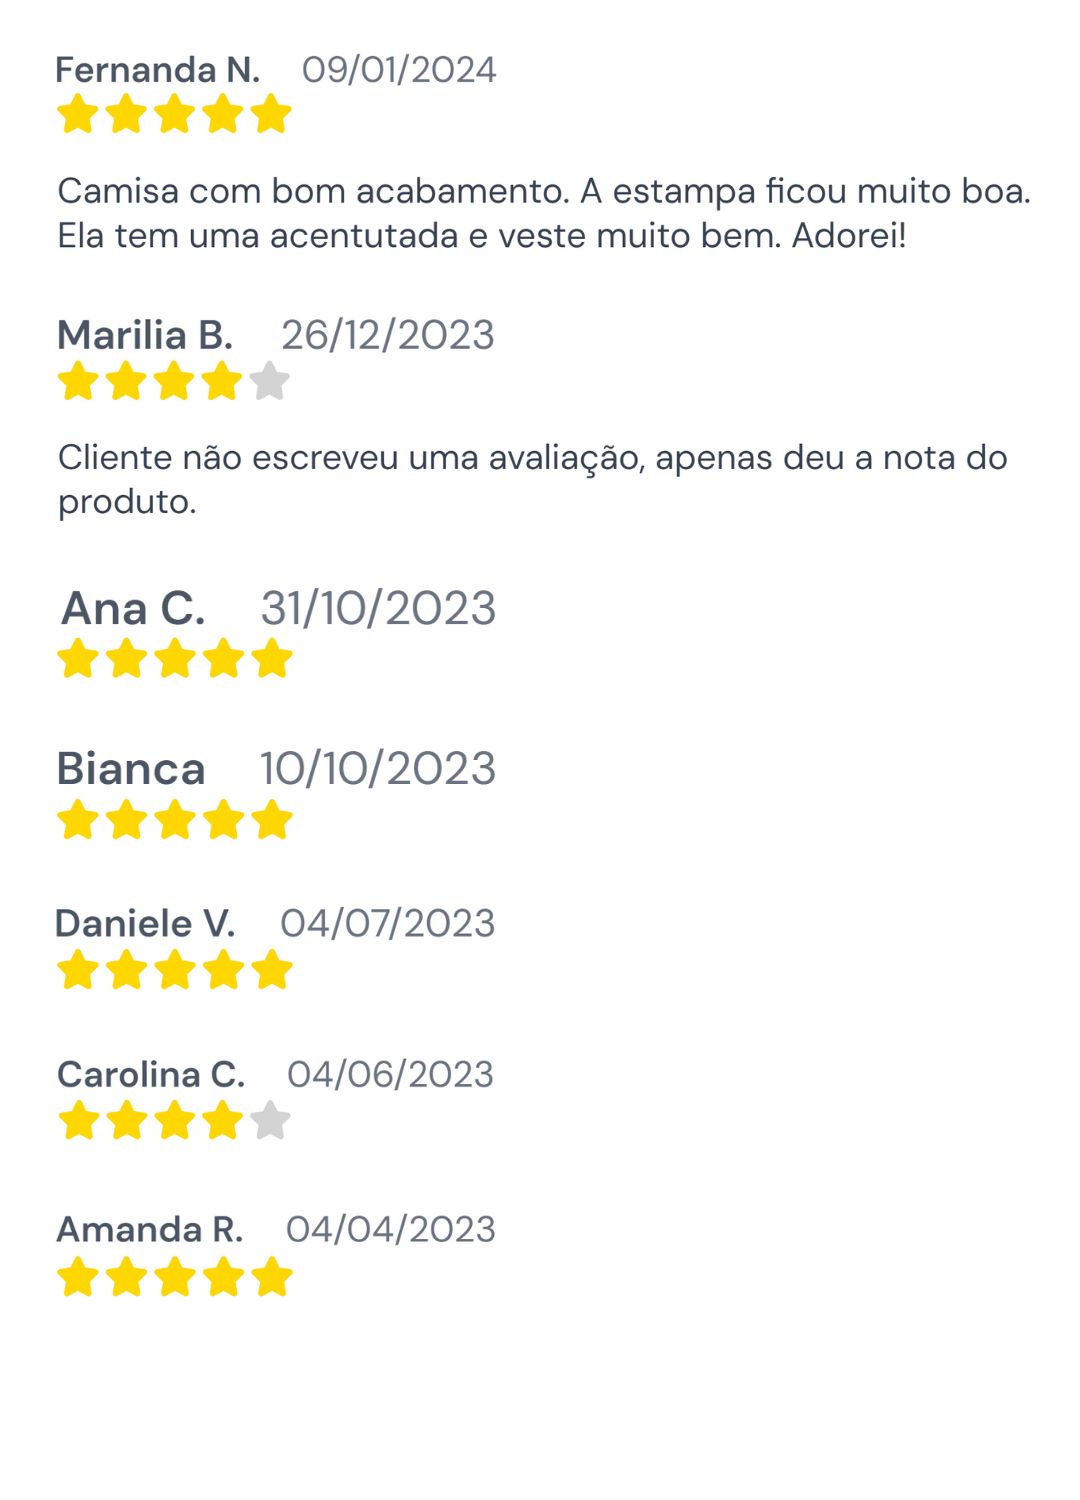Click the third star of Bianca's rating
The width and height of the screenshot is (1080, 1500).
click(175, 820)
